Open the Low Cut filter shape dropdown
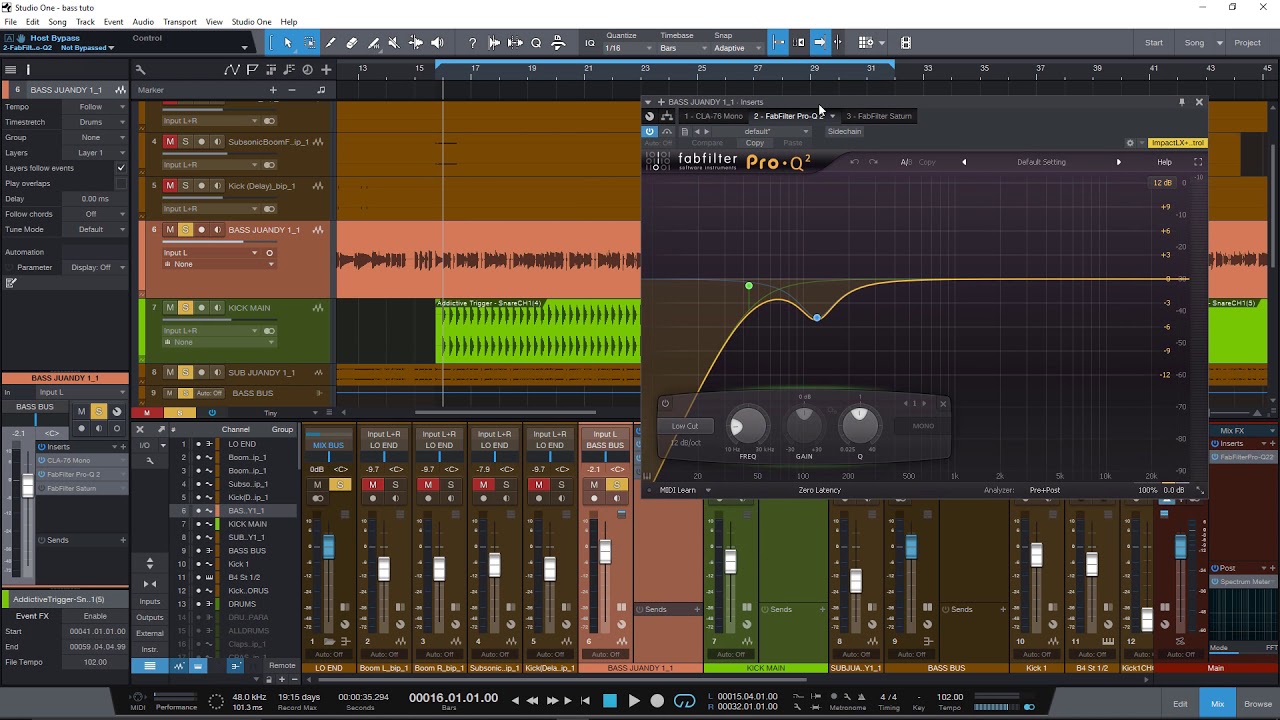The height and width of the screenshot is (720, 1280). (686, 426)
